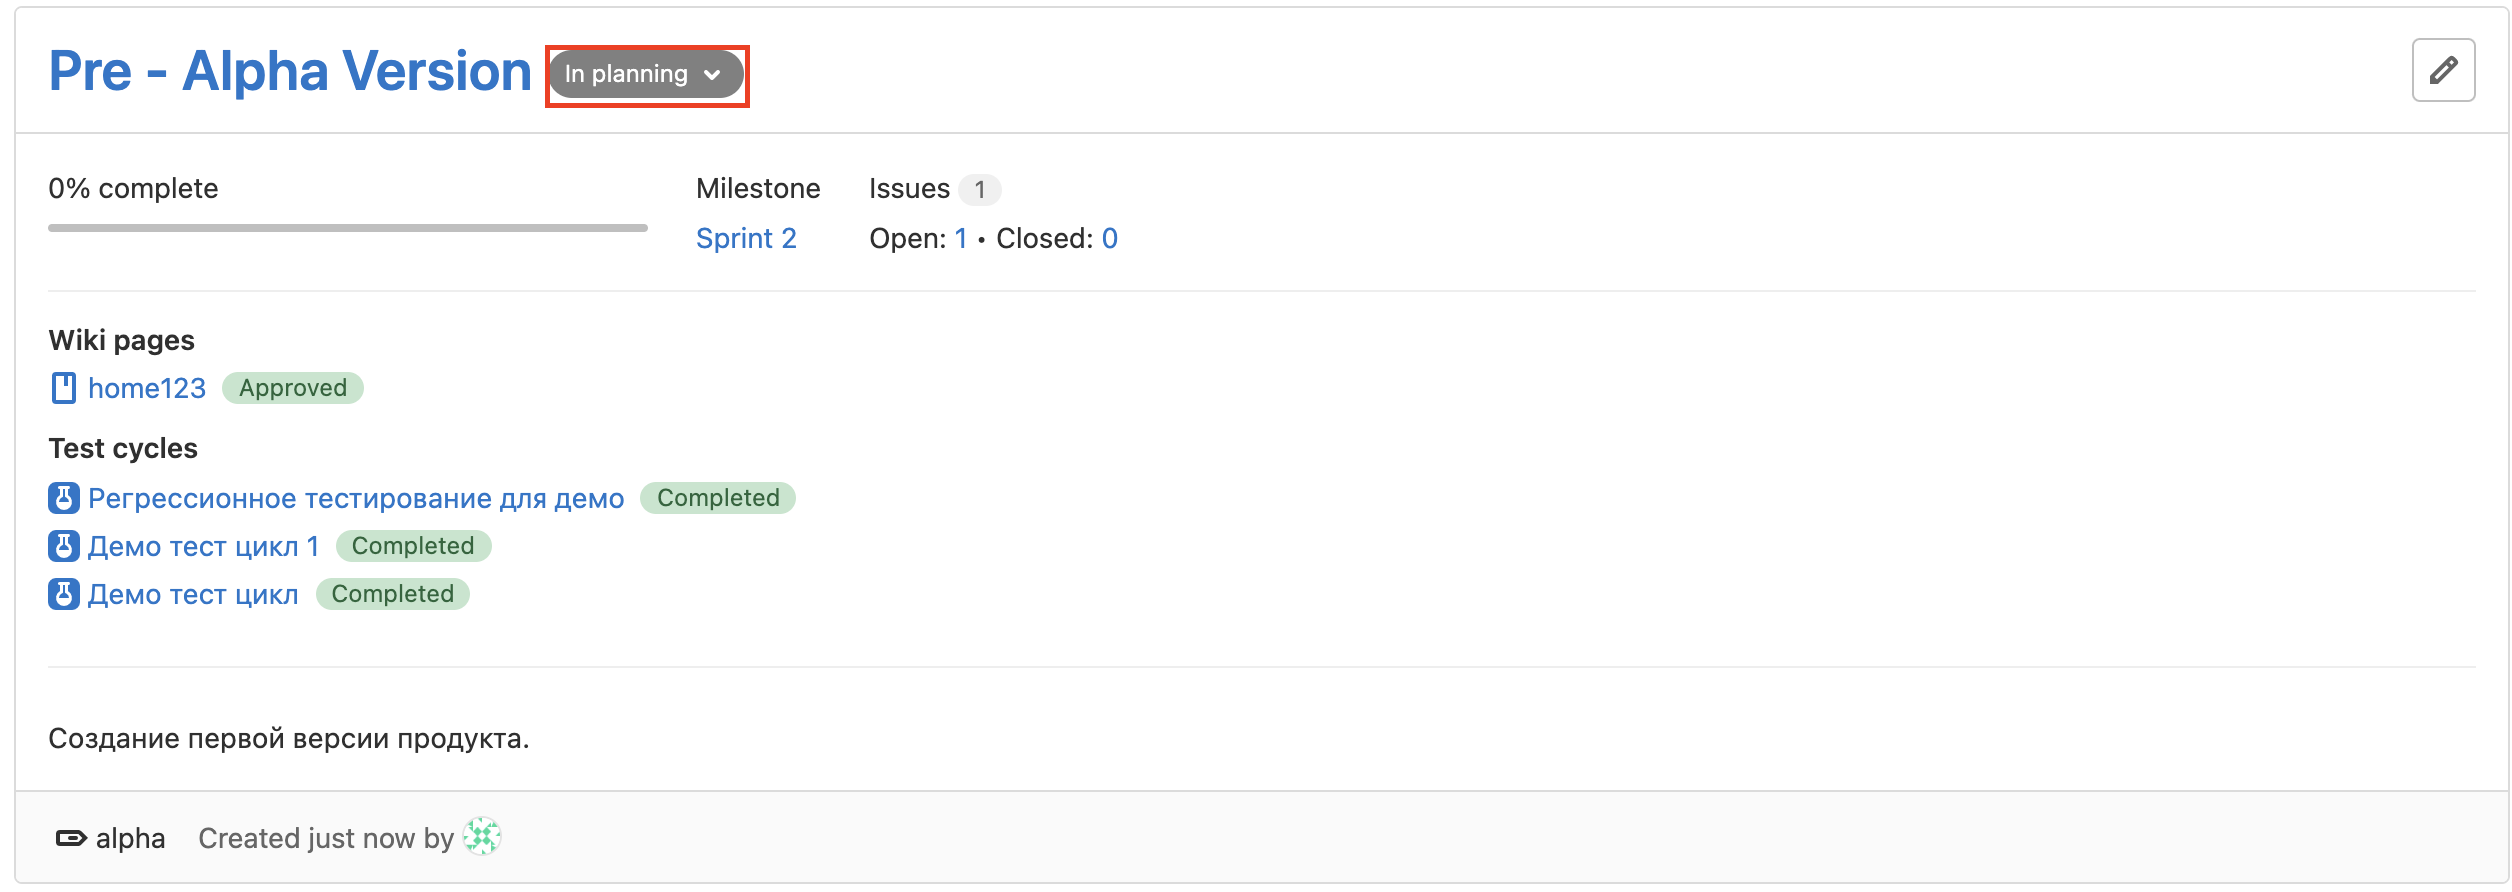Open the In planning status dropdown

pos(645,74)
